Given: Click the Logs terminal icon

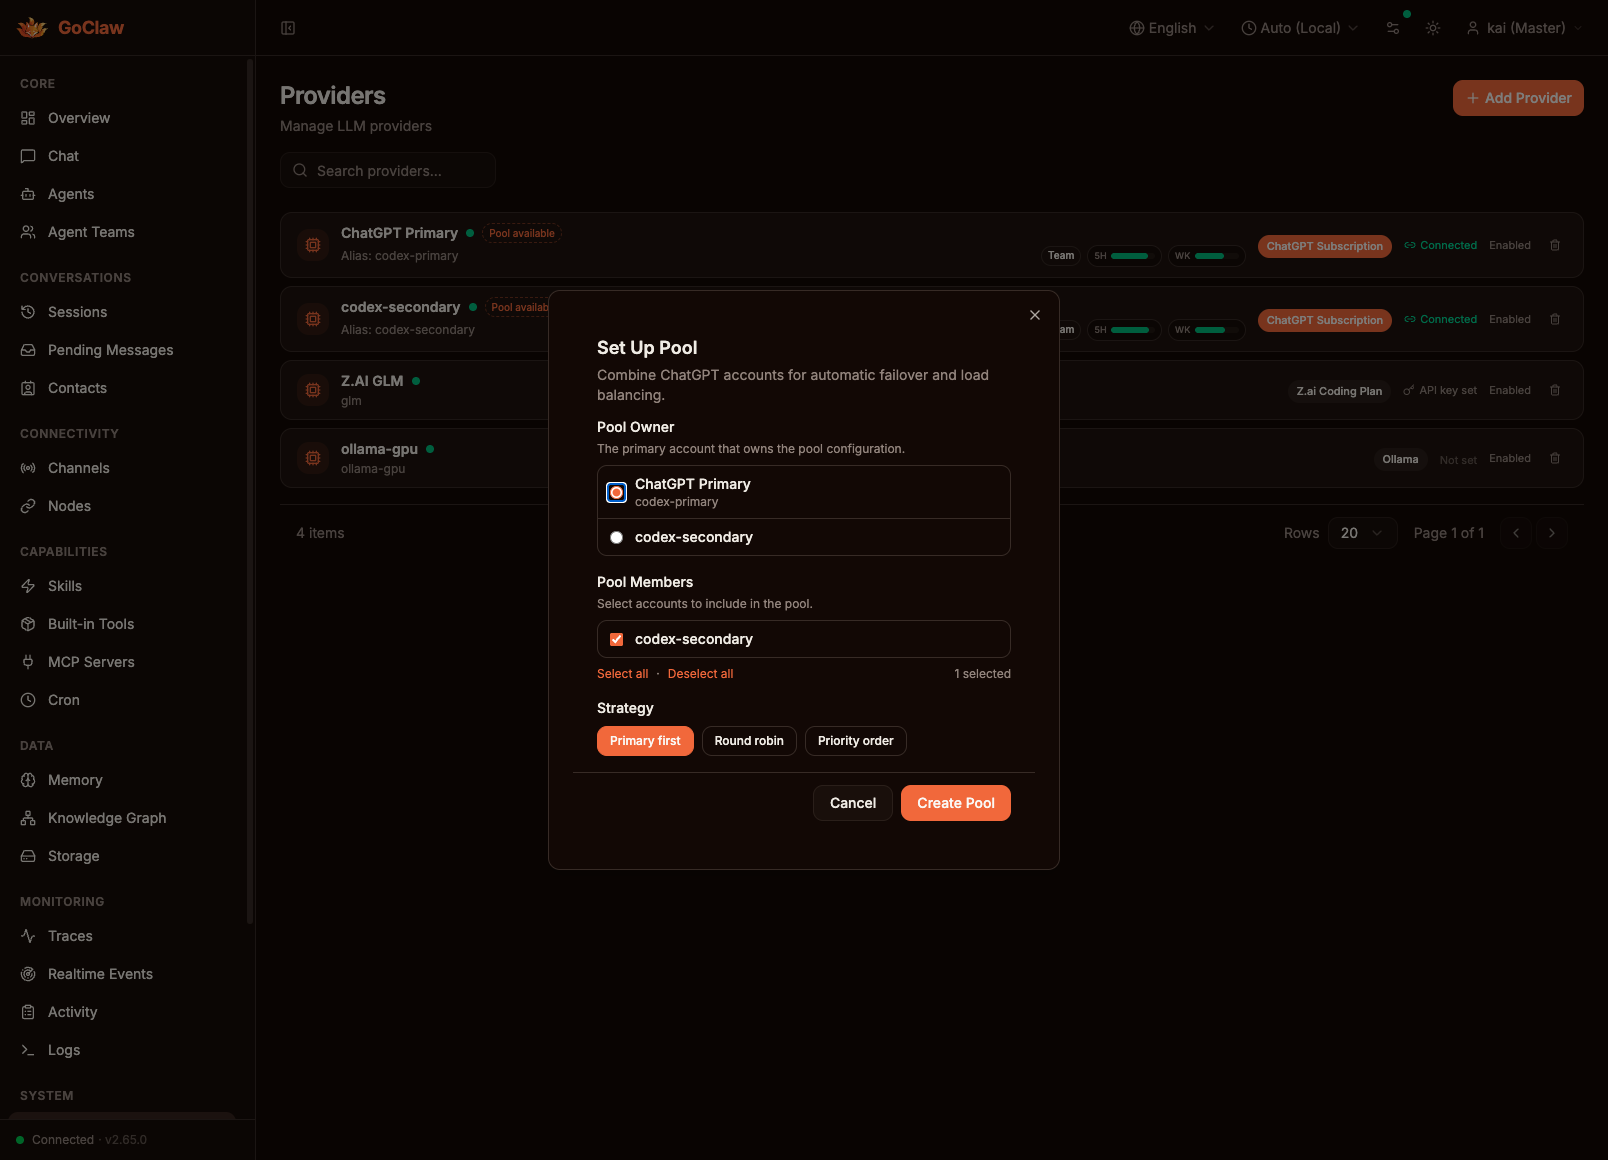Looking at the screenshot, I should (x=28, y=1050).
